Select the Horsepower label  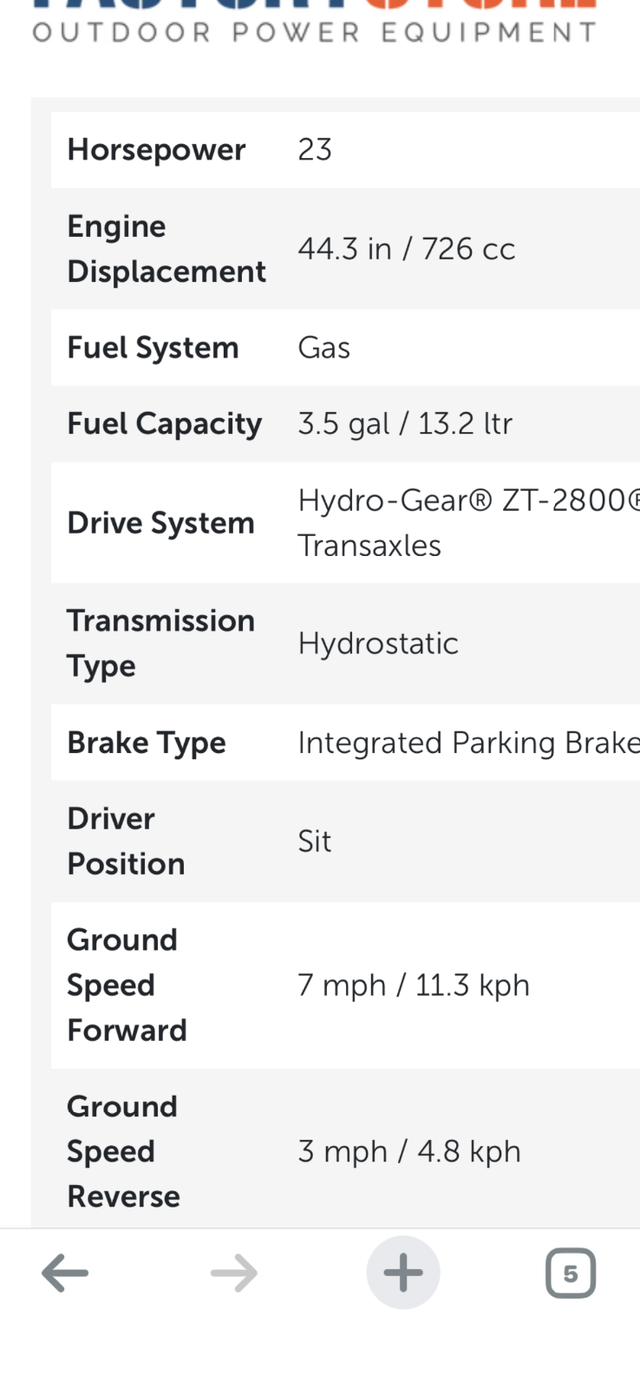tap(156, 150)
